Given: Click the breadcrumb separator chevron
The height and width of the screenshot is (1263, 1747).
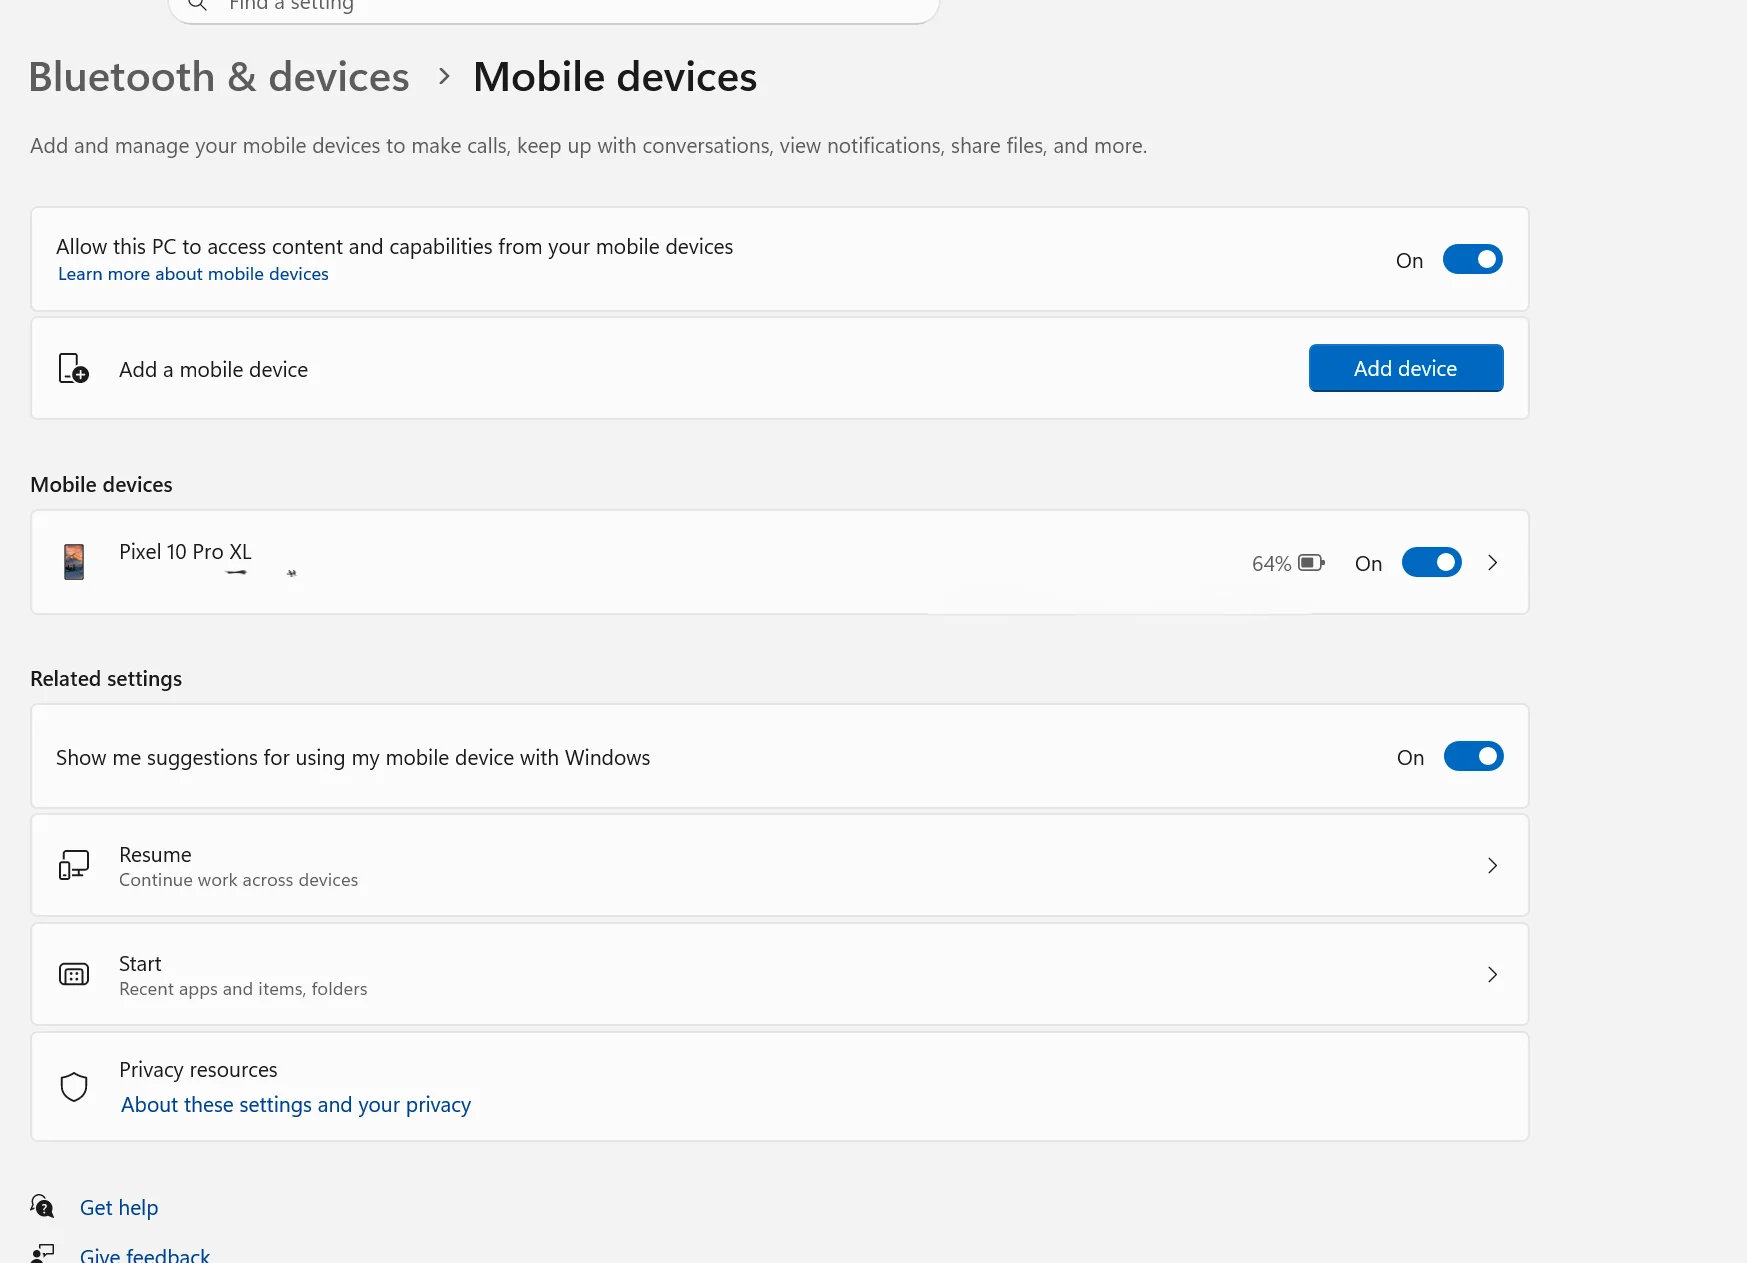Looking at the screenshot, I should tap(444, 76).
